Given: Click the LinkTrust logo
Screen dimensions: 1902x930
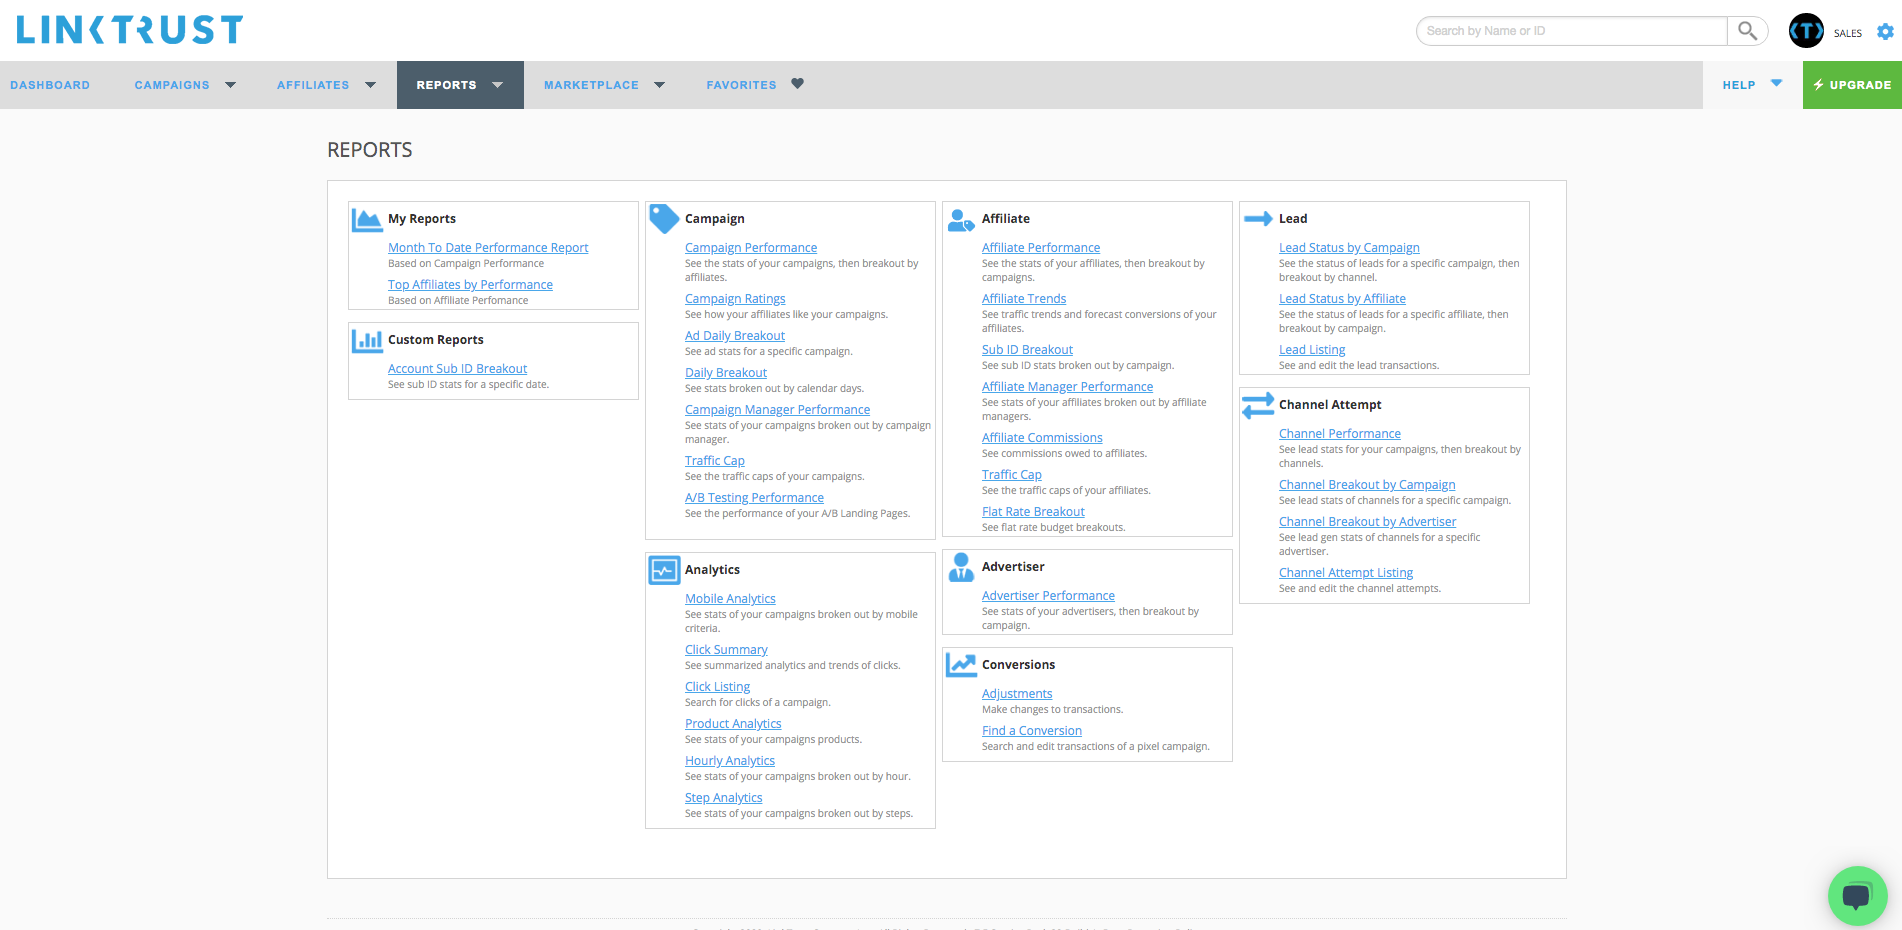Looking at the screenshot, I should tap(130, 30).
